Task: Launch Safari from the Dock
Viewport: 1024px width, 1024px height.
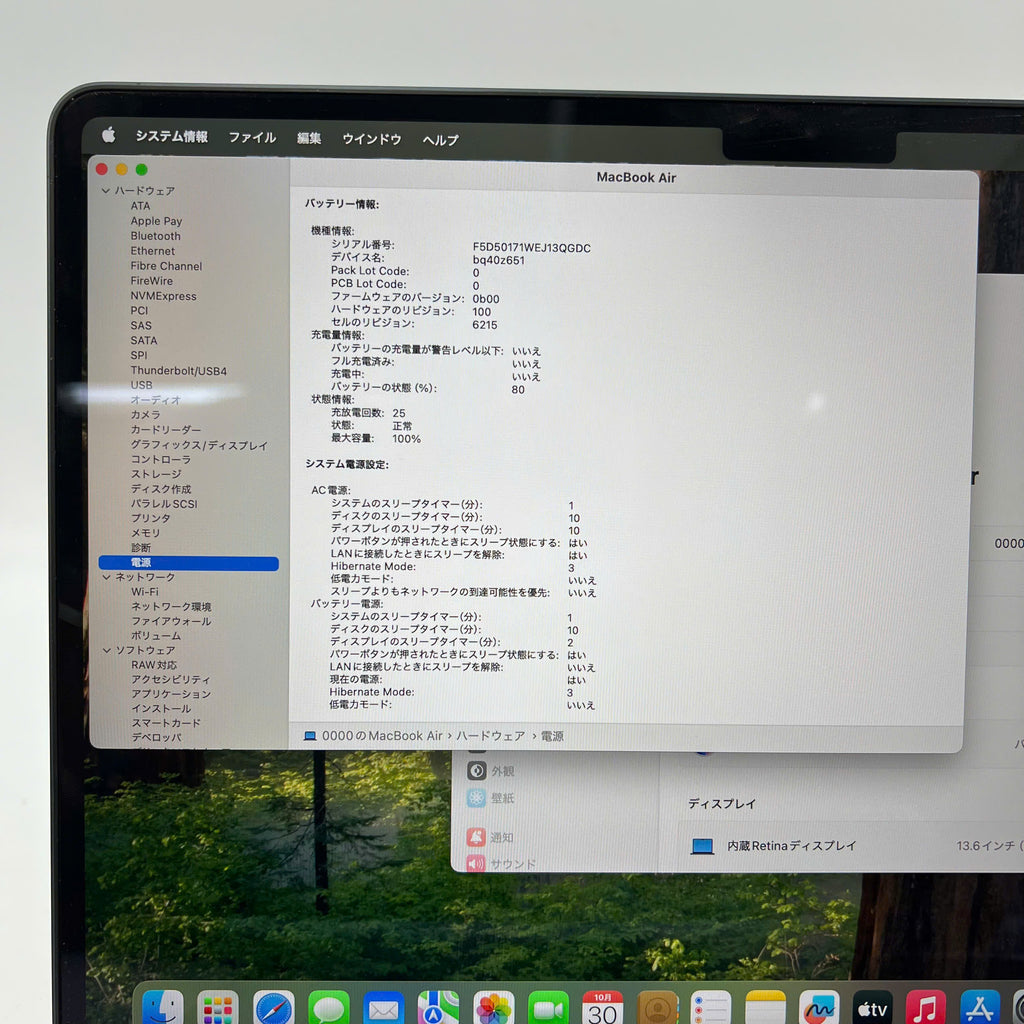Action: 273,1008
